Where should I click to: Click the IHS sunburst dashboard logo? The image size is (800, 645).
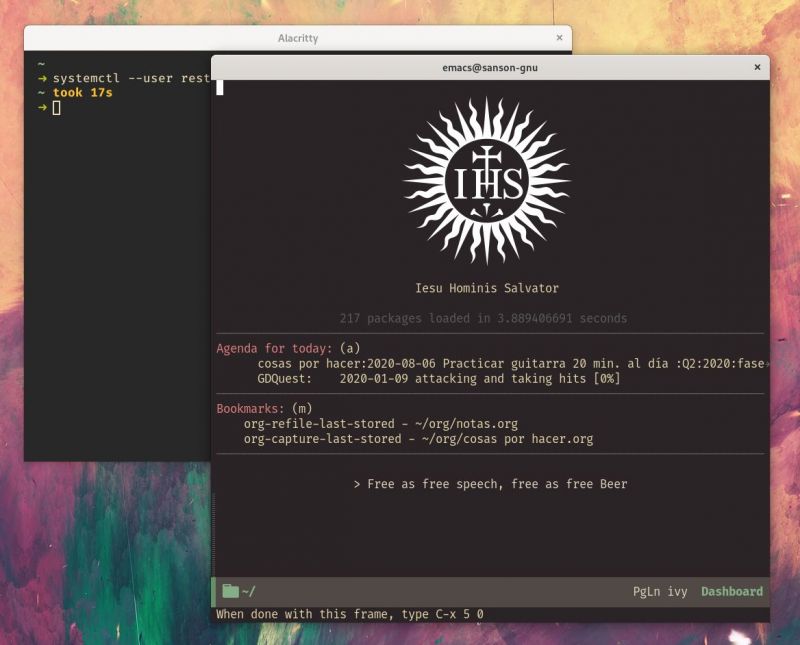487,181
